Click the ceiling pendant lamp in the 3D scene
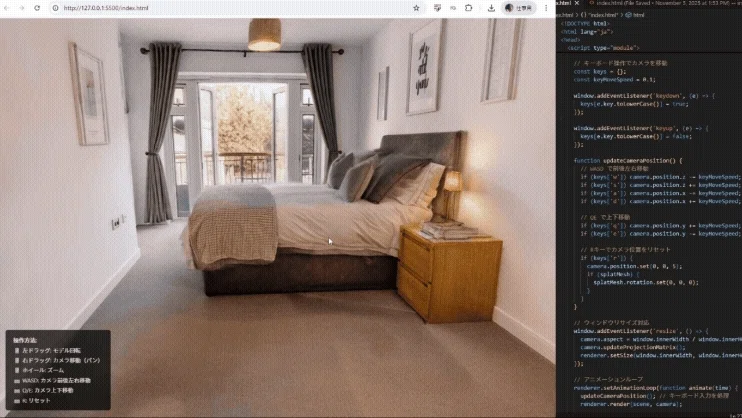 (265, 35)
